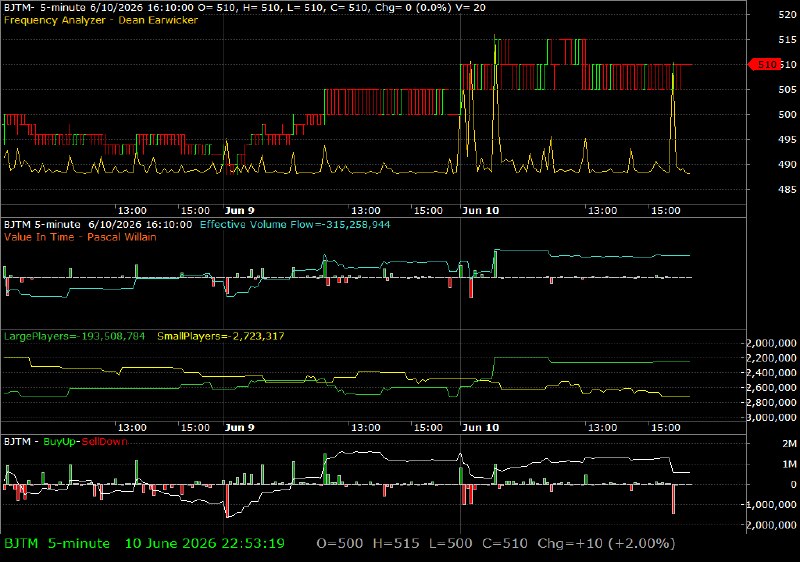800x562 pixels.
Task: Click the green 'BuyUp' legend label
Action: 60,442
